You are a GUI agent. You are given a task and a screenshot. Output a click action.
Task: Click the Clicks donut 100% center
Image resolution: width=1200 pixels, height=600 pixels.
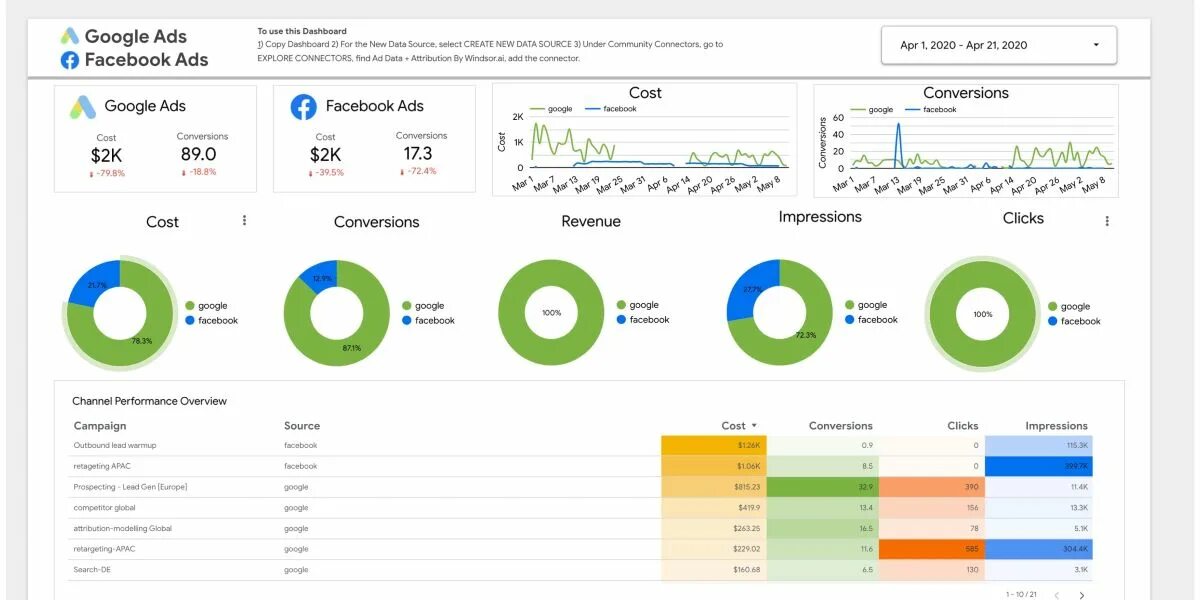983,314
